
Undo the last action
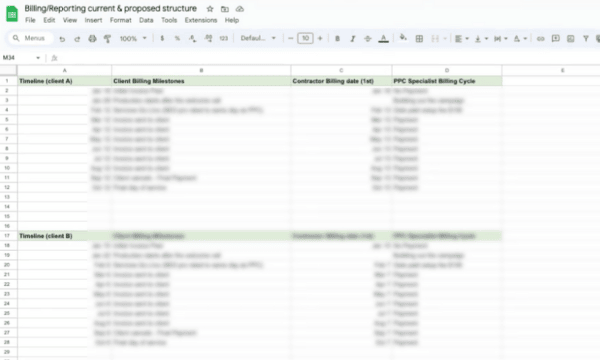[62, 39]
